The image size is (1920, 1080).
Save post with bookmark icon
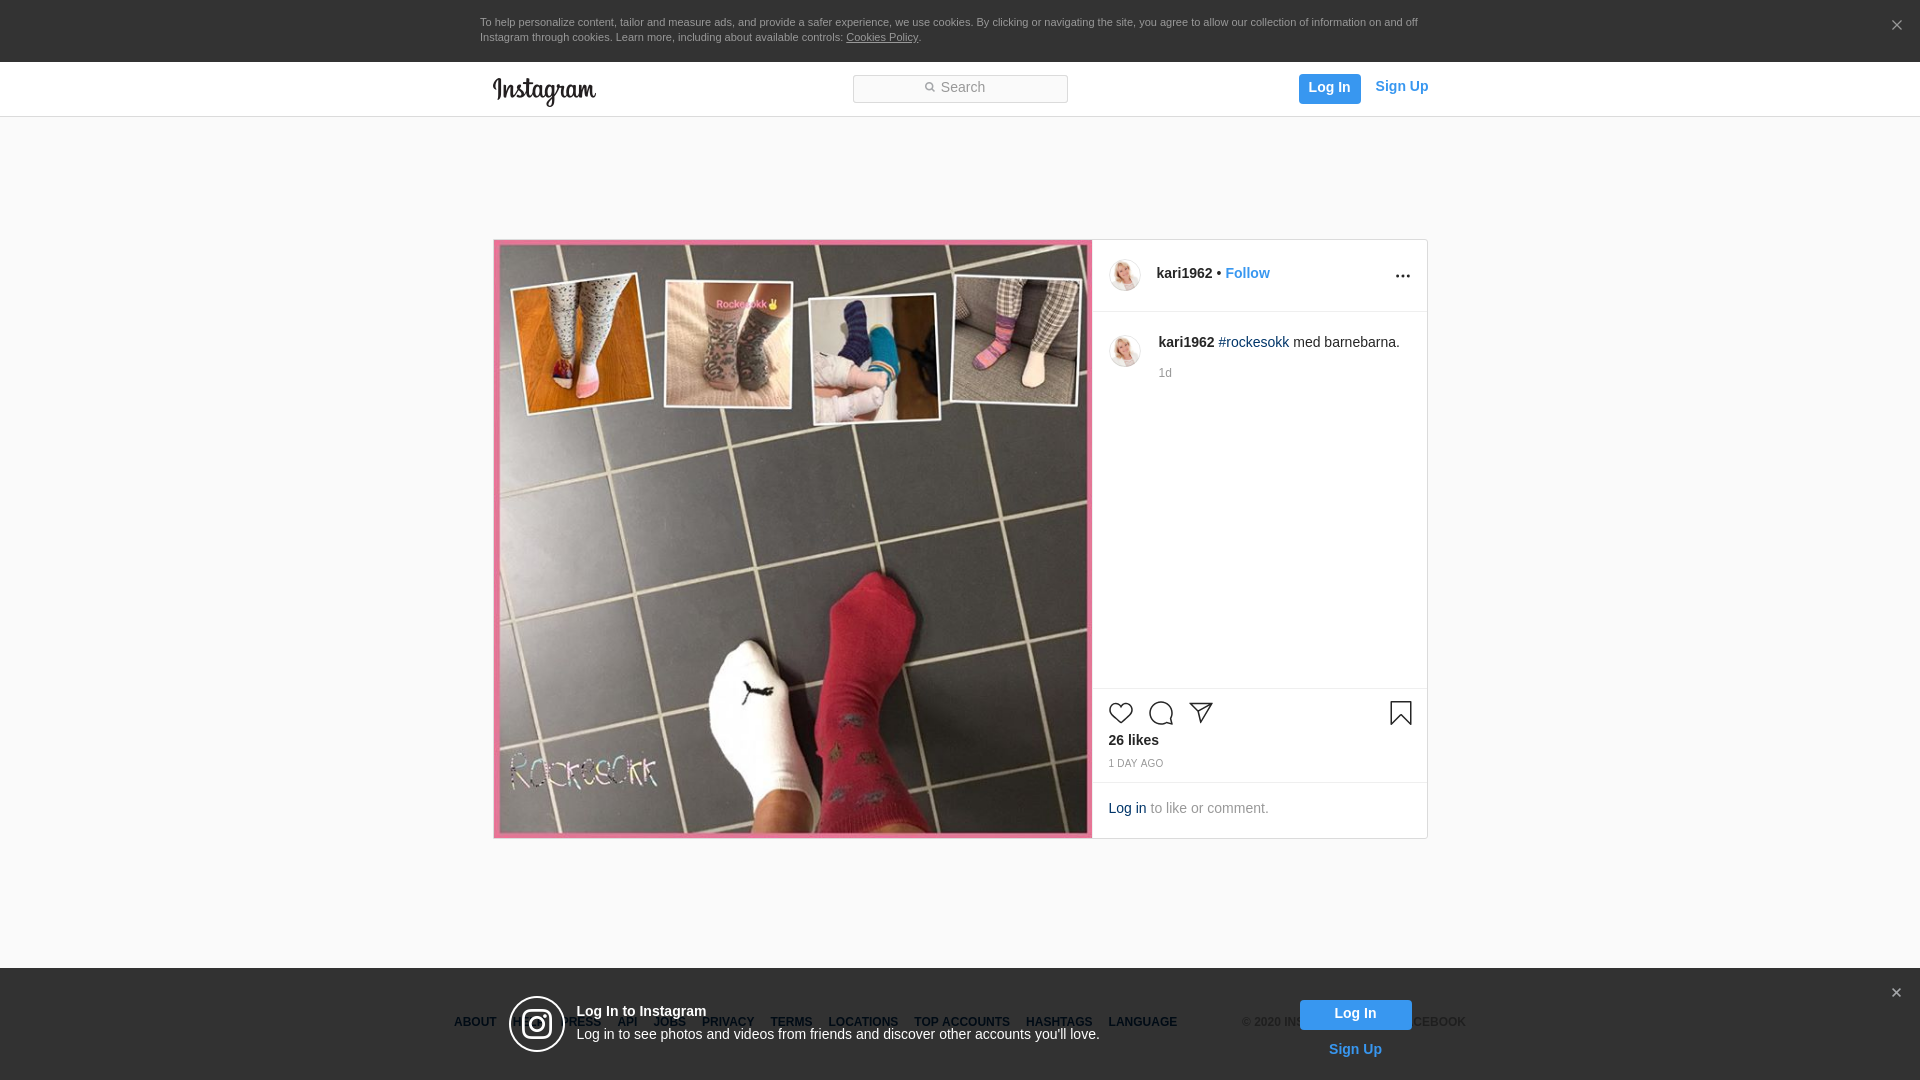(x=1400, y=713)
